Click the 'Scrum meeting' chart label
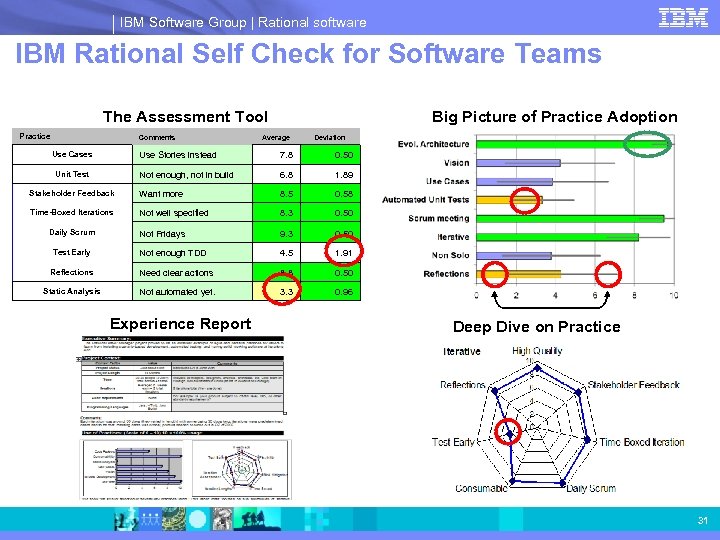This screenshot has width=720, height=540. coord(439,219)
